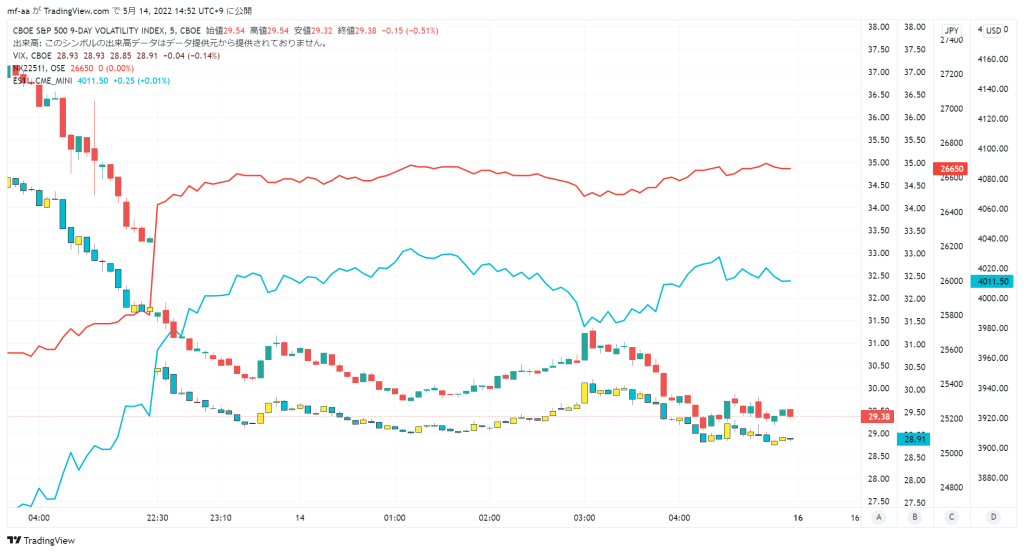Open the TradingView.com header link
The image size is (1024, 553).
[x=76, y=11]
